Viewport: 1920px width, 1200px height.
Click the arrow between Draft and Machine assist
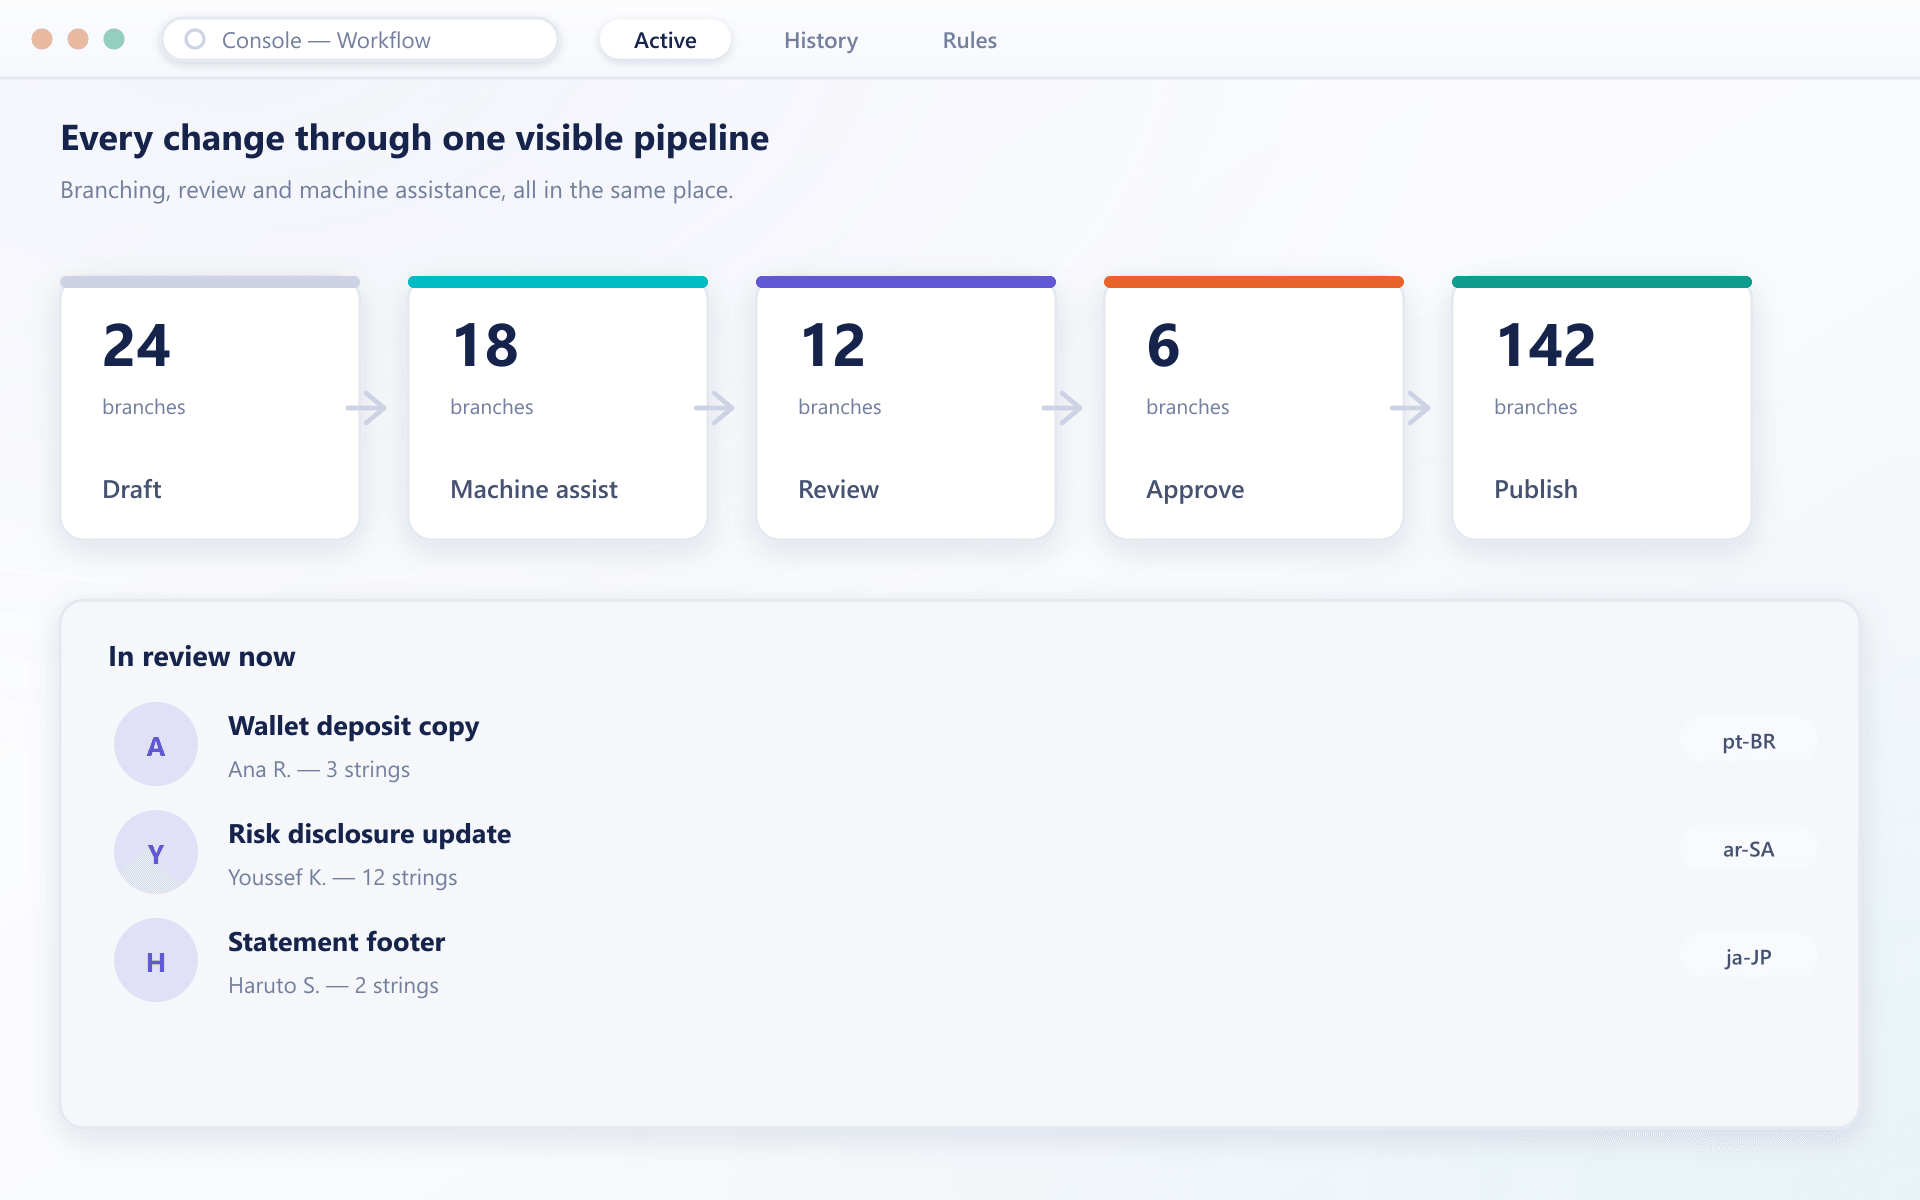(x=367, y=407)
